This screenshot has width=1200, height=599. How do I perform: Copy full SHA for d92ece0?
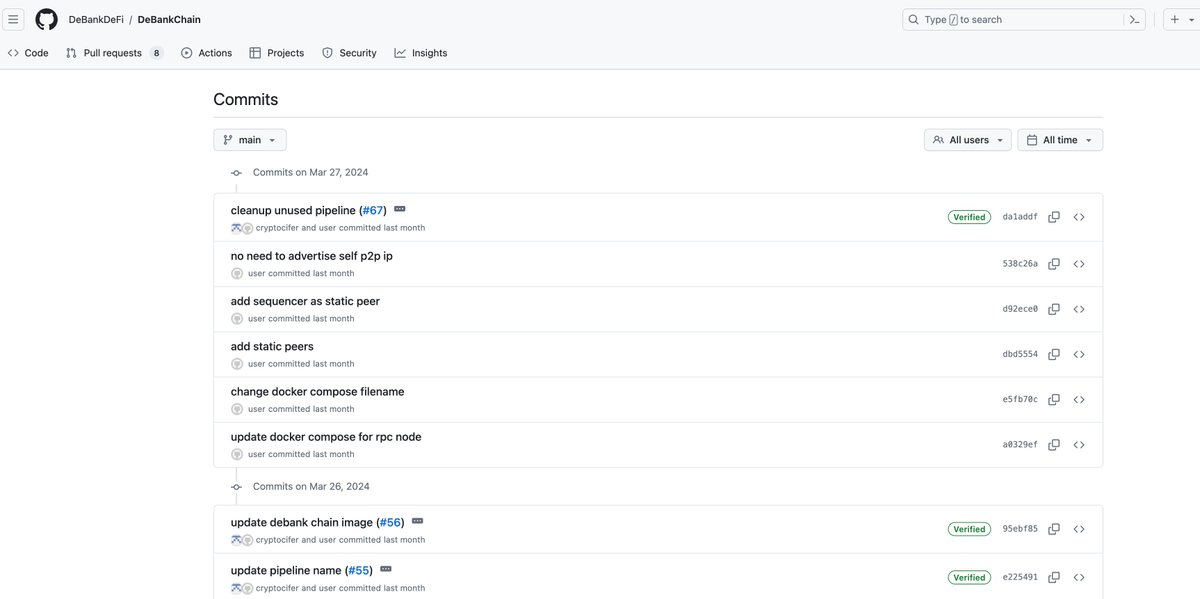(1054, 309)
